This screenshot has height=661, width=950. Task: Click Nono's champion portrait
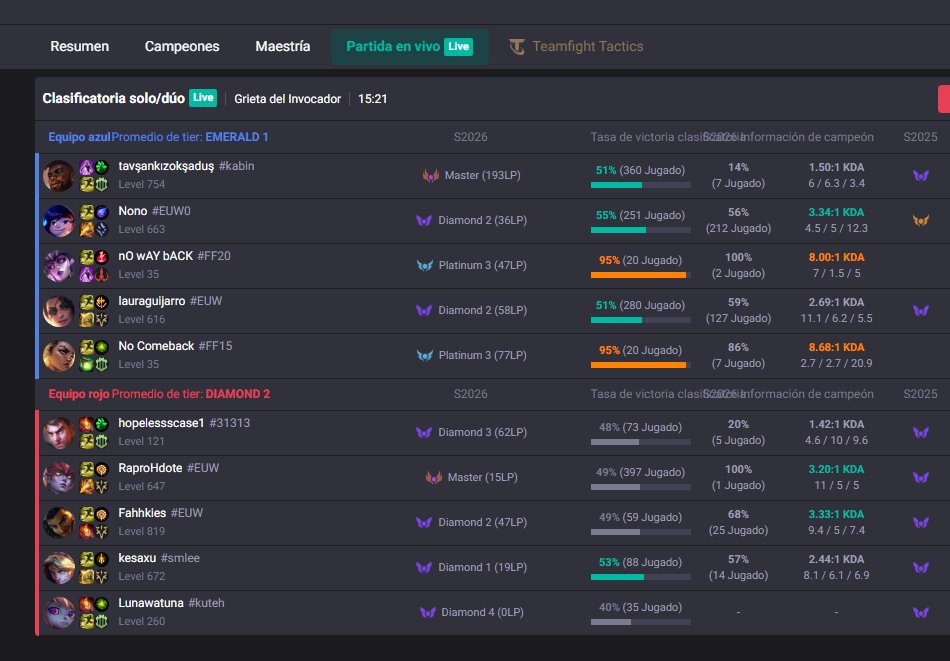(x=59, y=221)
